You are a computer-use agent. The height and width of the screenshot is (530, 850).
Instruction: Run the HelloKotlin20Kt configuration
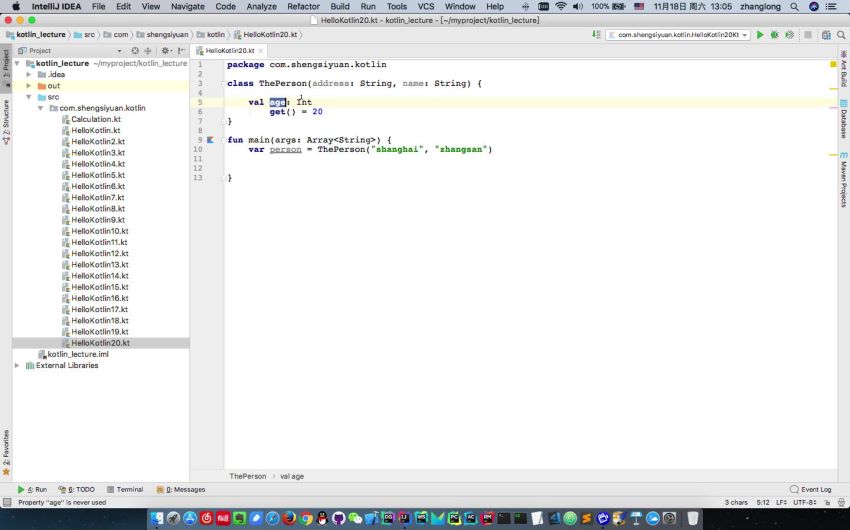(x=760, y=35)
